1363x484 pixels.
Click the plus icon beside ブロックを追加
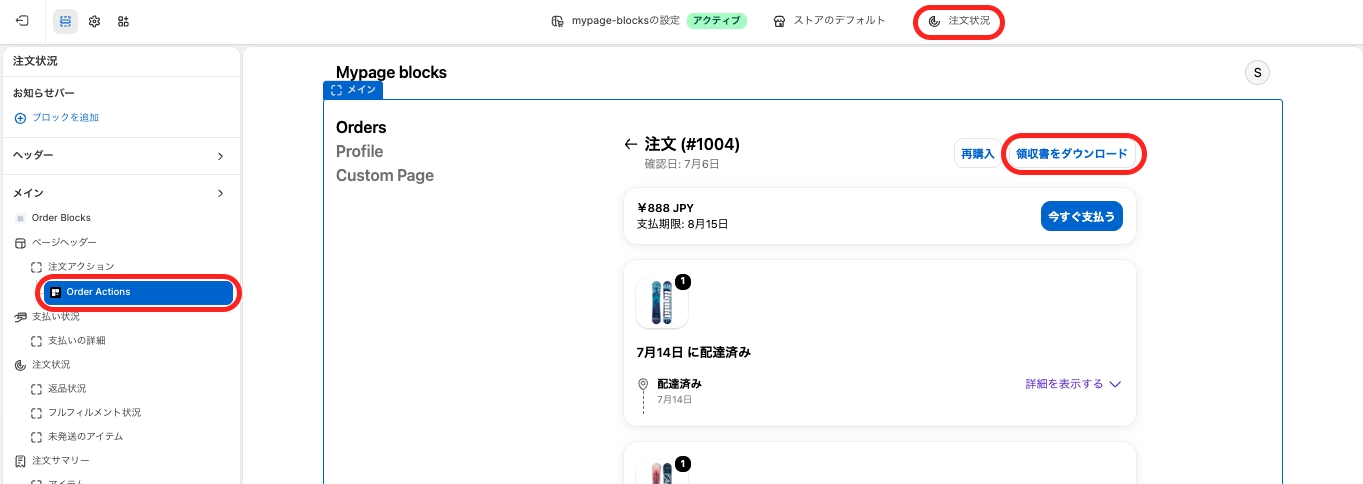20,118
